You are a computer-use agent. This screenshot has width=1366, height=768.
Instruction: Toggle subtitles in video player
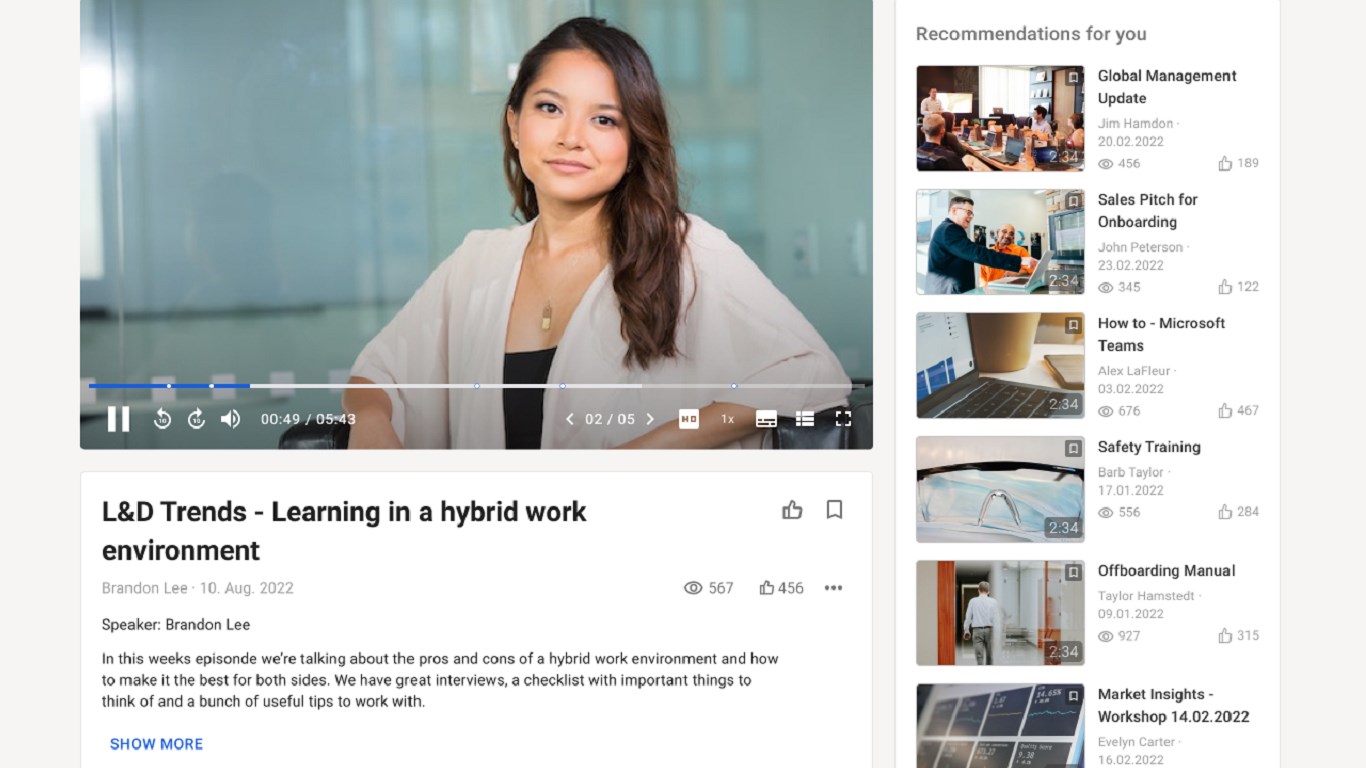[x=766, y=419]
